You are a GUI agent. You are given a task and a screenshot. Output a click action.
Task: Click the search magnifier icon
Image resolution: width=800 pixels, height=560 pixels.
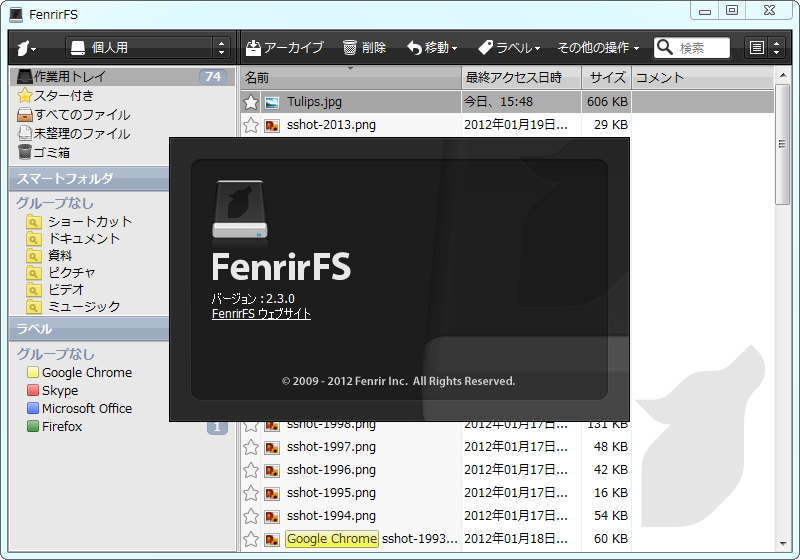point(664,47)
